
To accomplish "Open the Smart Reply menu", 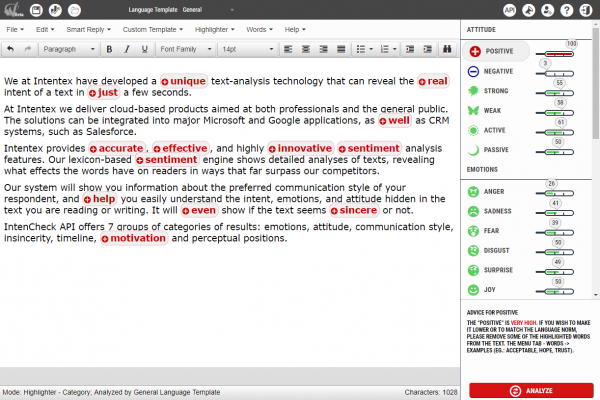I will (88, 29).
